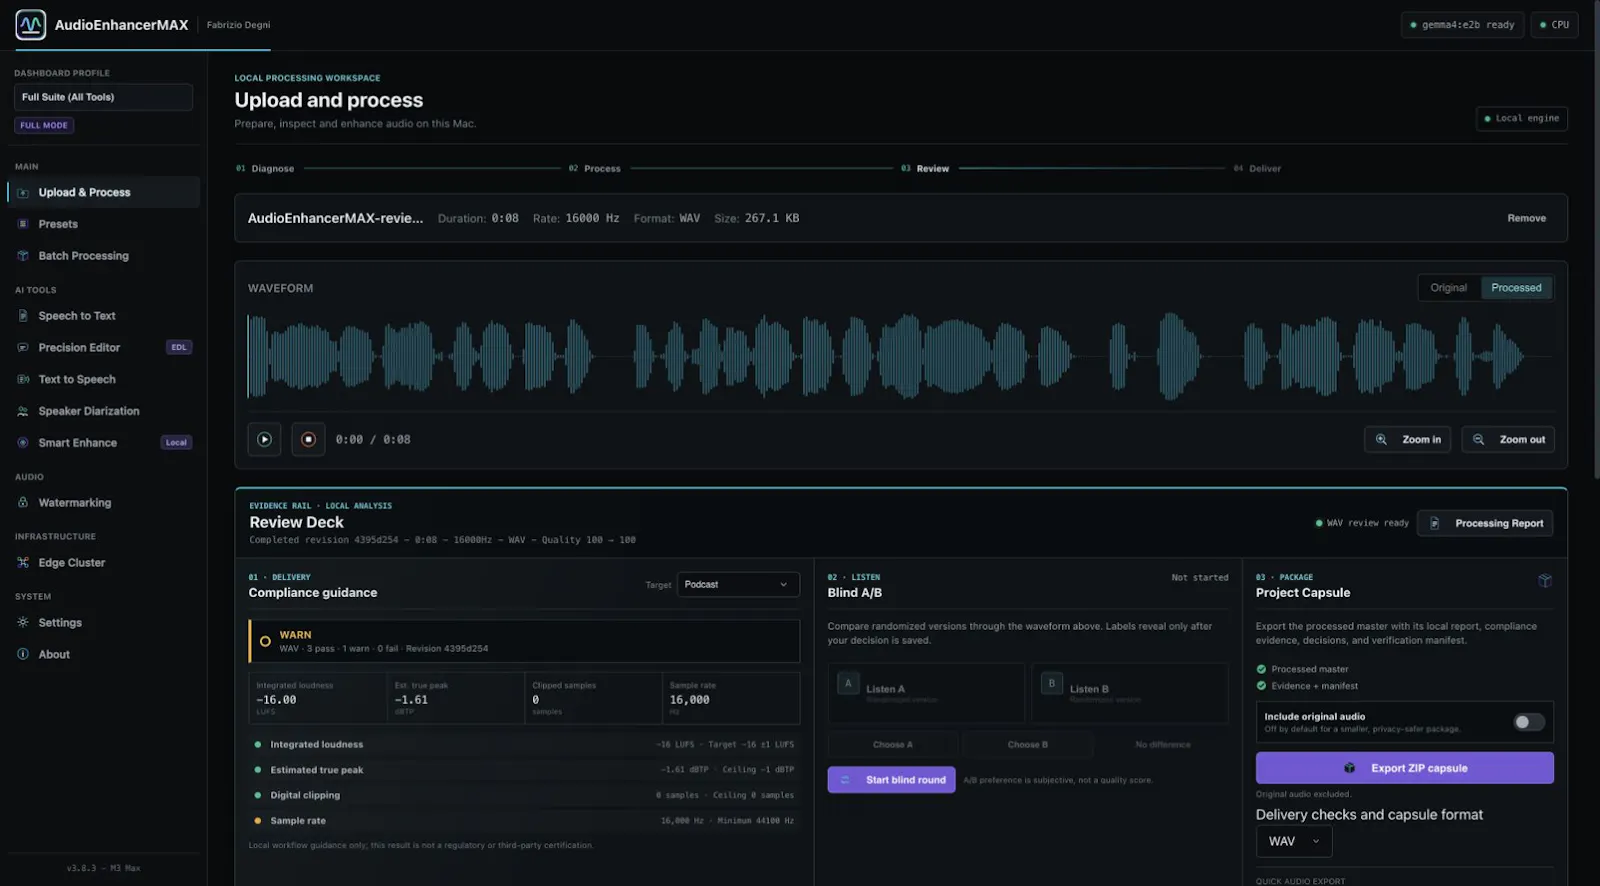Open the Full Suite dashboard profile selector
Screen dimensions: 1600x886
[x=103, y=97]
